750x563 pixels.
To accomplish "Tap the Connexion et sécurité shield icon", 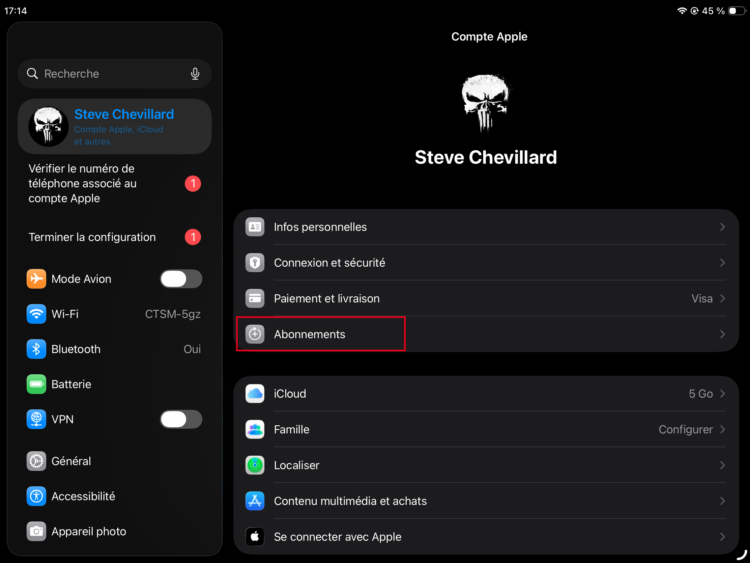I will 255,263.
